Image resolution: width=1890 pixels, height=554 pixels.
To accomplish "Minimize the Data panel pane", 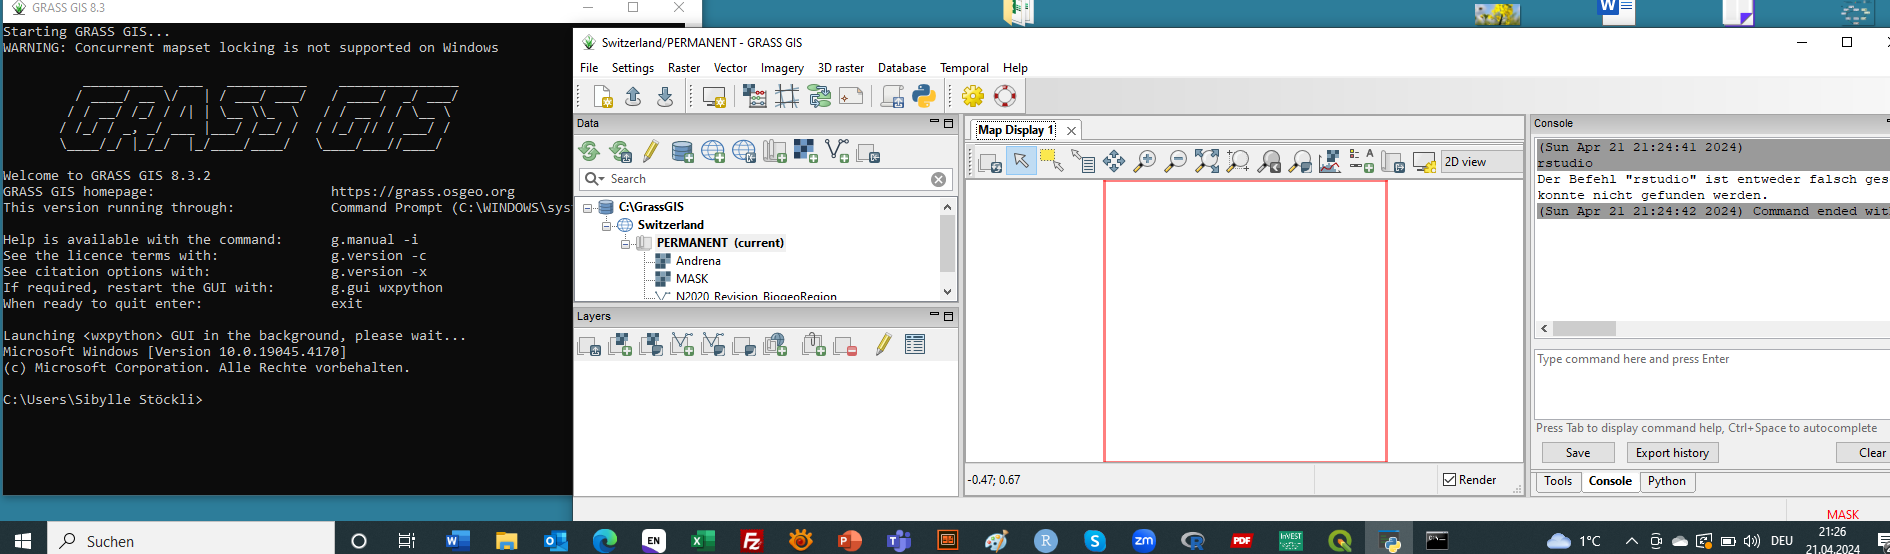I will point(934,123).
